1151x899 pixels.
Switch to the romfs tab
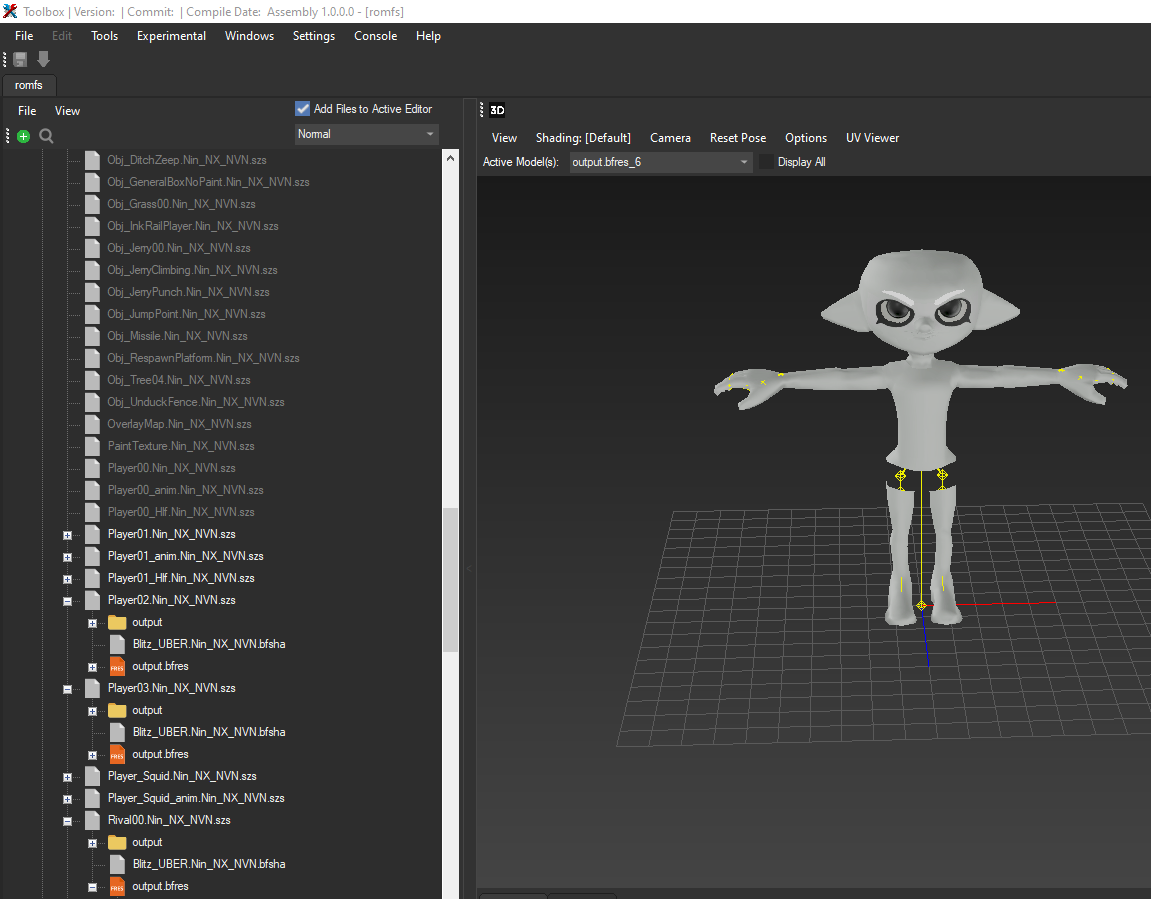click(x=29, y=85)
